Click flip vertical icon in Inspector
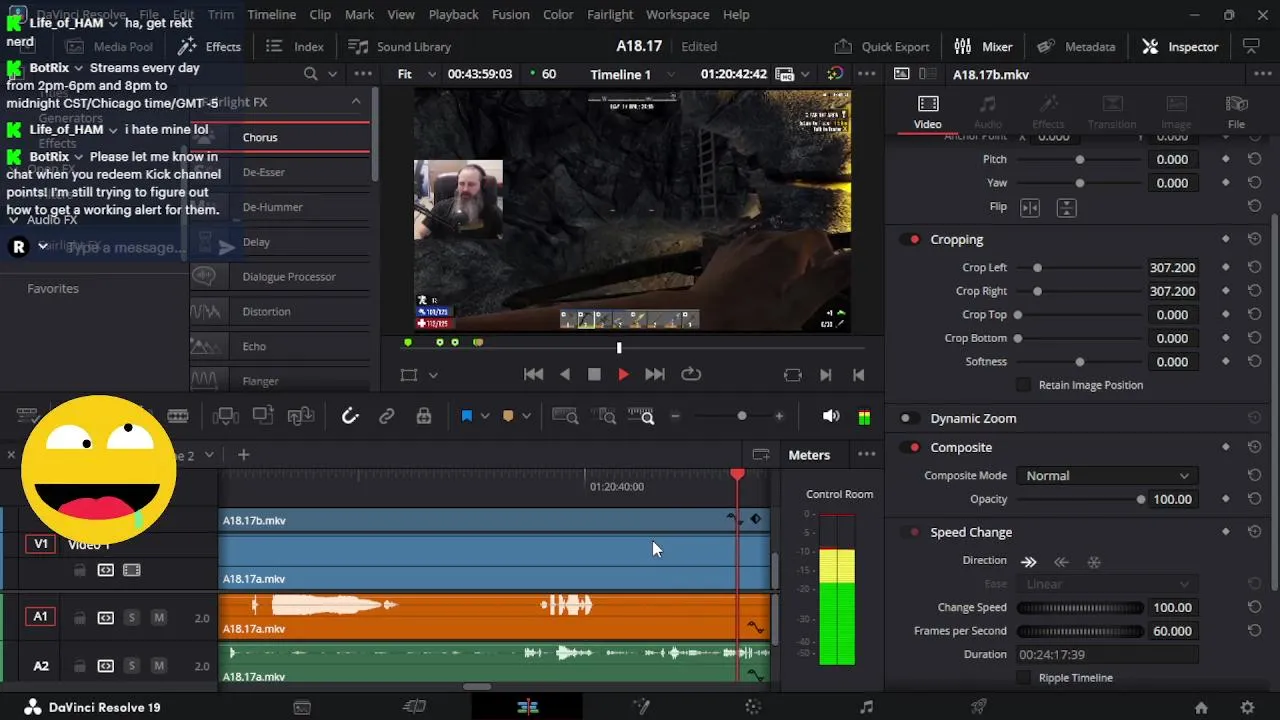 point(1067,207)
